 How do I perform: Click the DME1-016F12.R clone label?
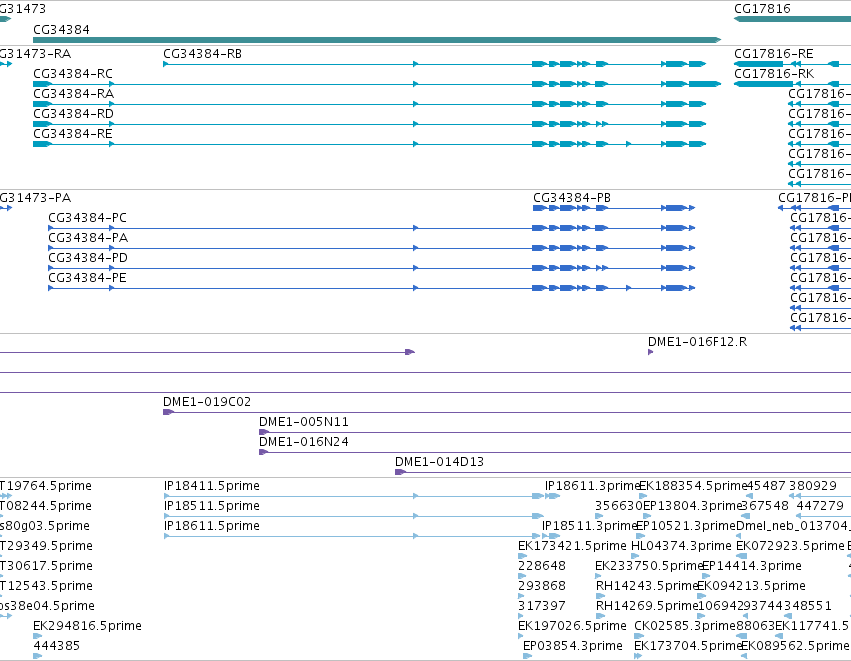tap(697, 342)
